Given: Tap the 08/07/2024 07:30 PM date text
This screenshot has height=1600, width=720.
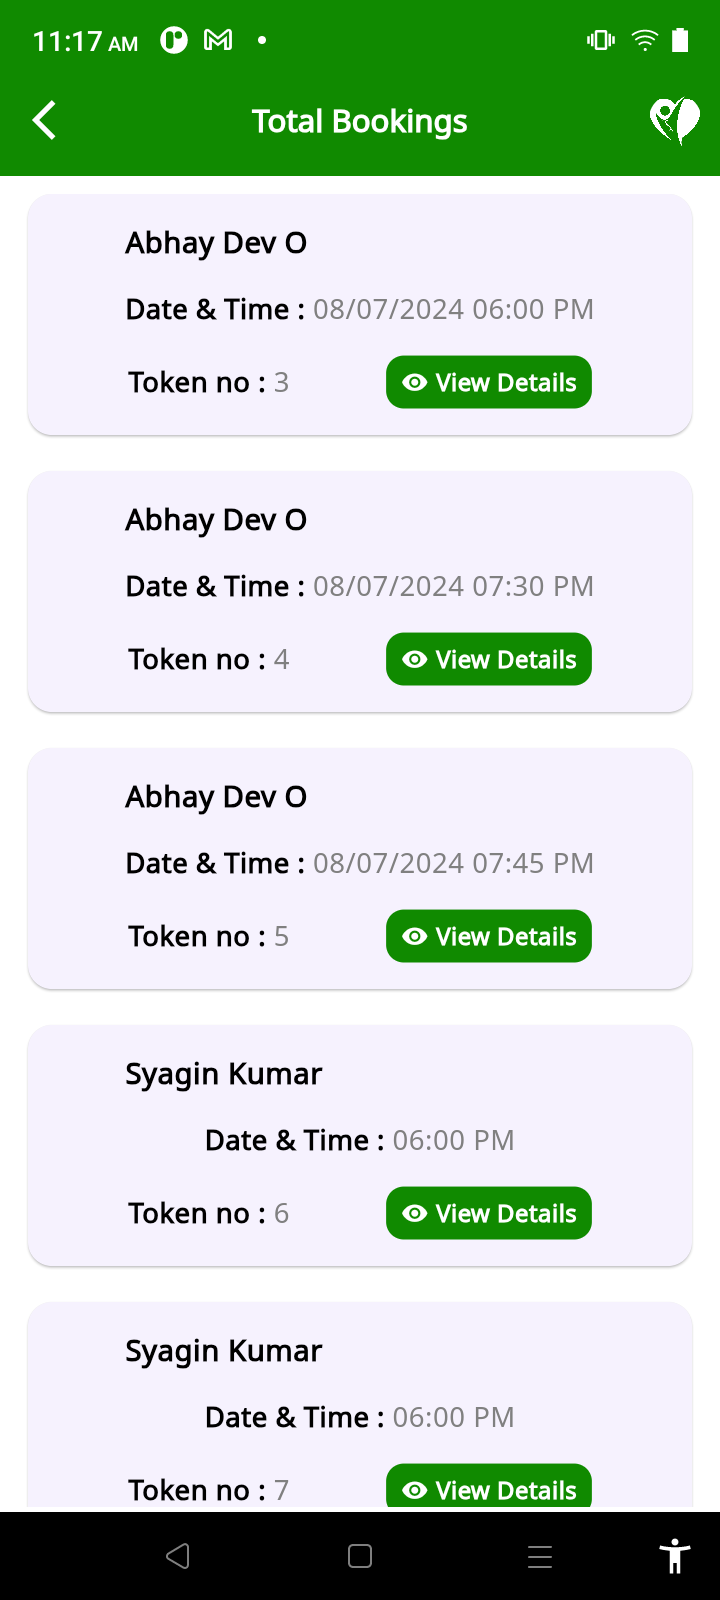Looking at the screenshot, I should (453, 587).
